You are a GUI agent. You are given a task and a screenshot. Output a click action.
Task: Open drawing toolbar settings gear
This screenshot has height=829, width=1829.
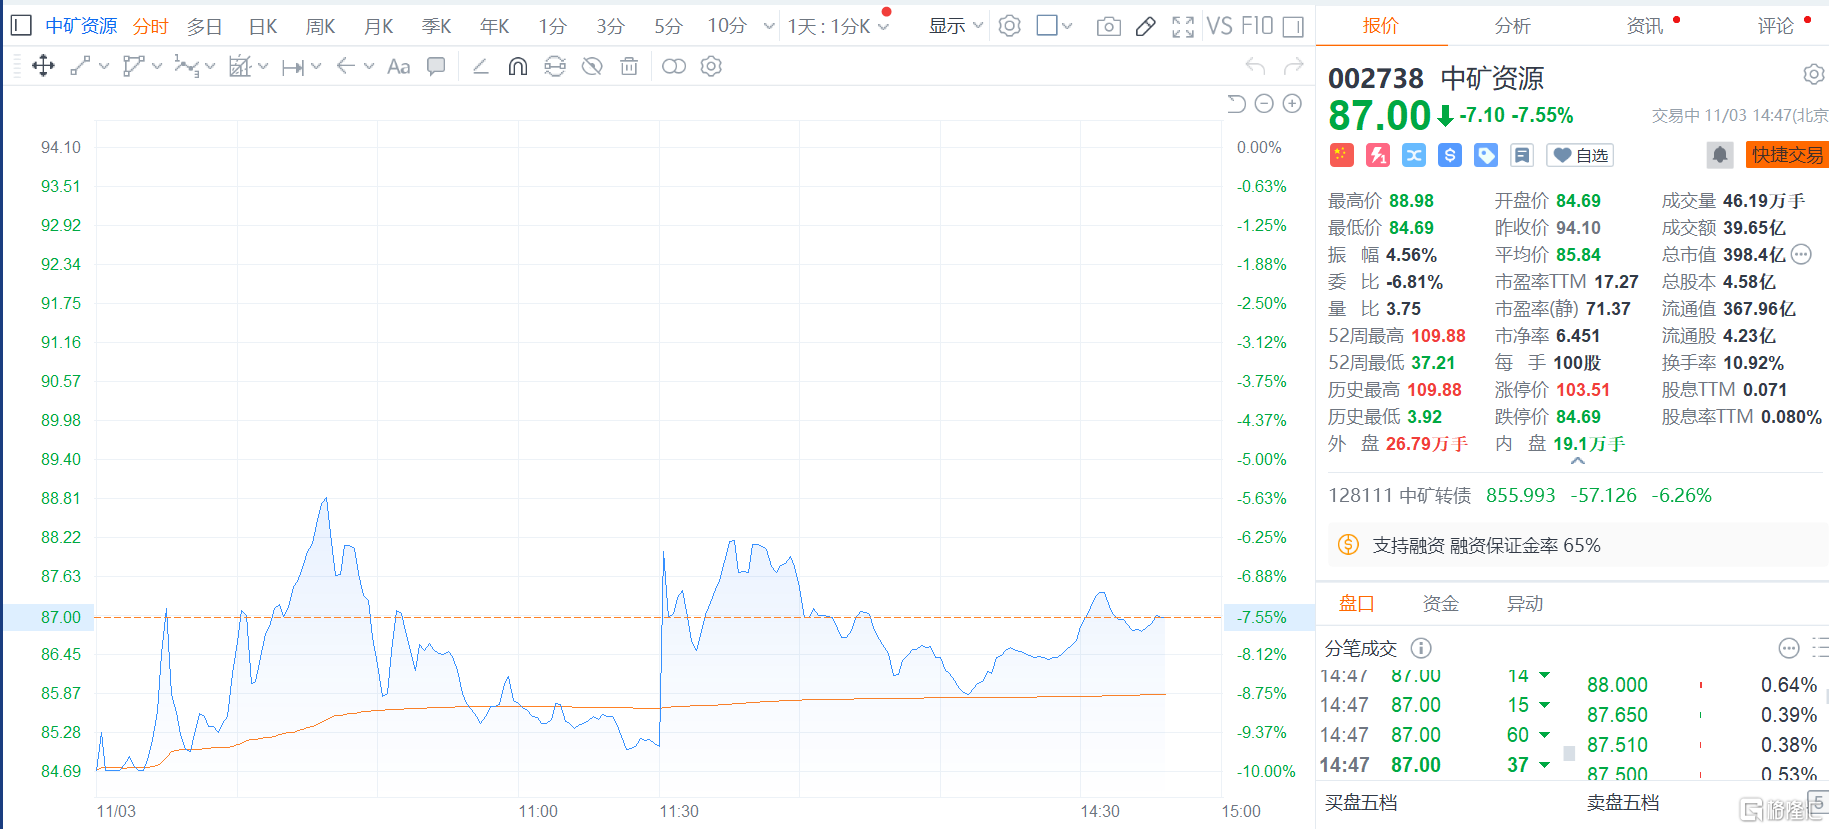tap(711, 67)
